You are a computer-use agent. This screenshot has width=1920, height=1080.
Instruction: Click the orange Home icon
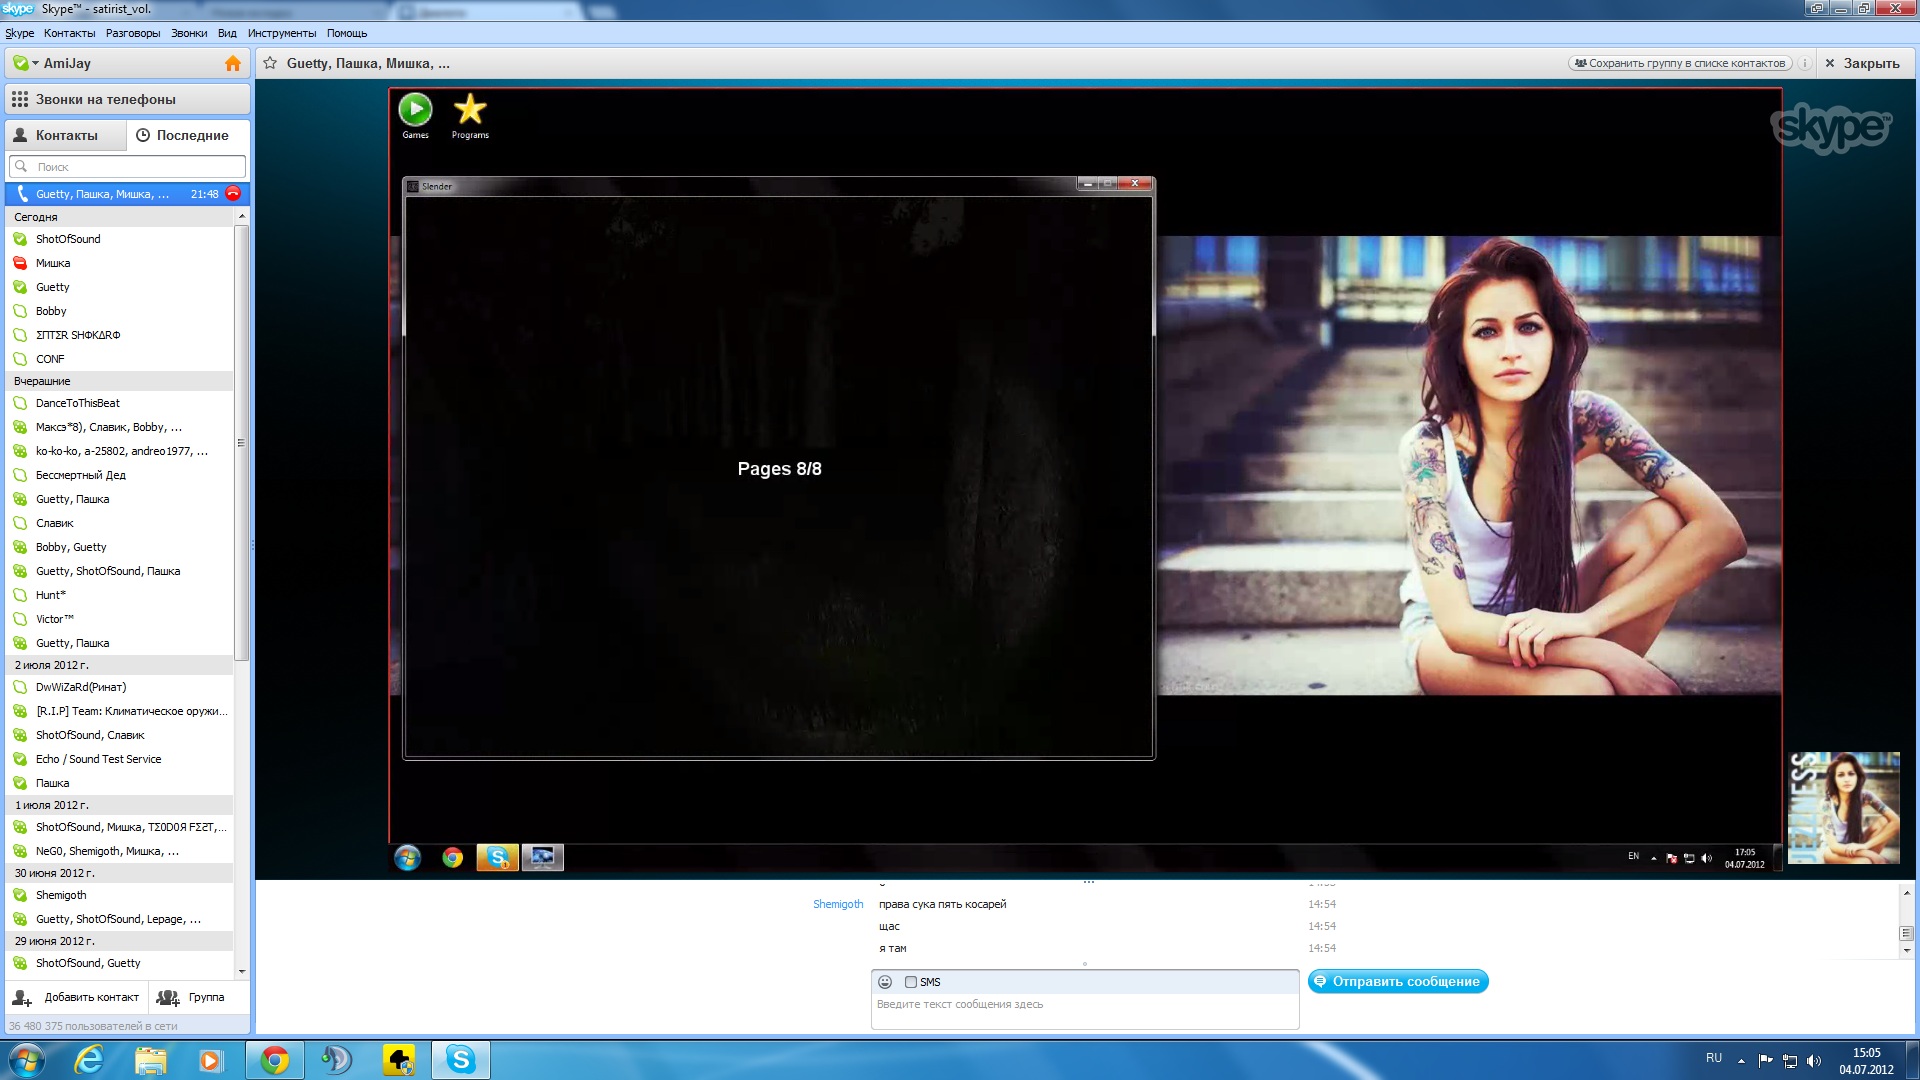tap(232, 63)
